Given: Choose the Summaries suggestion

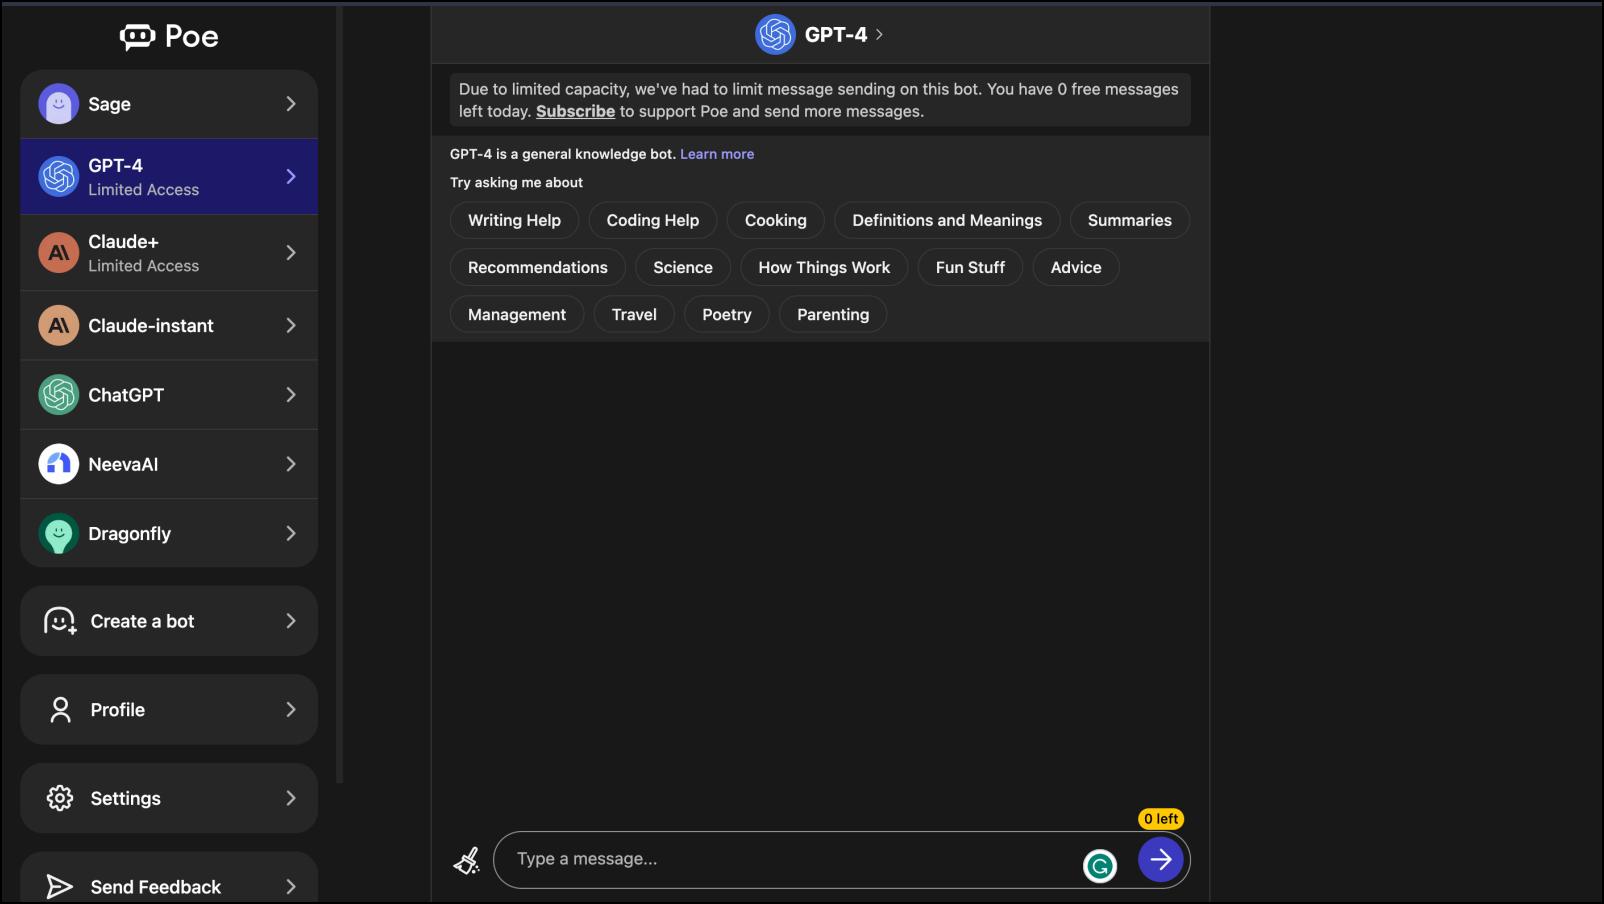Looking at the screenshot, I should point(1130,220).
